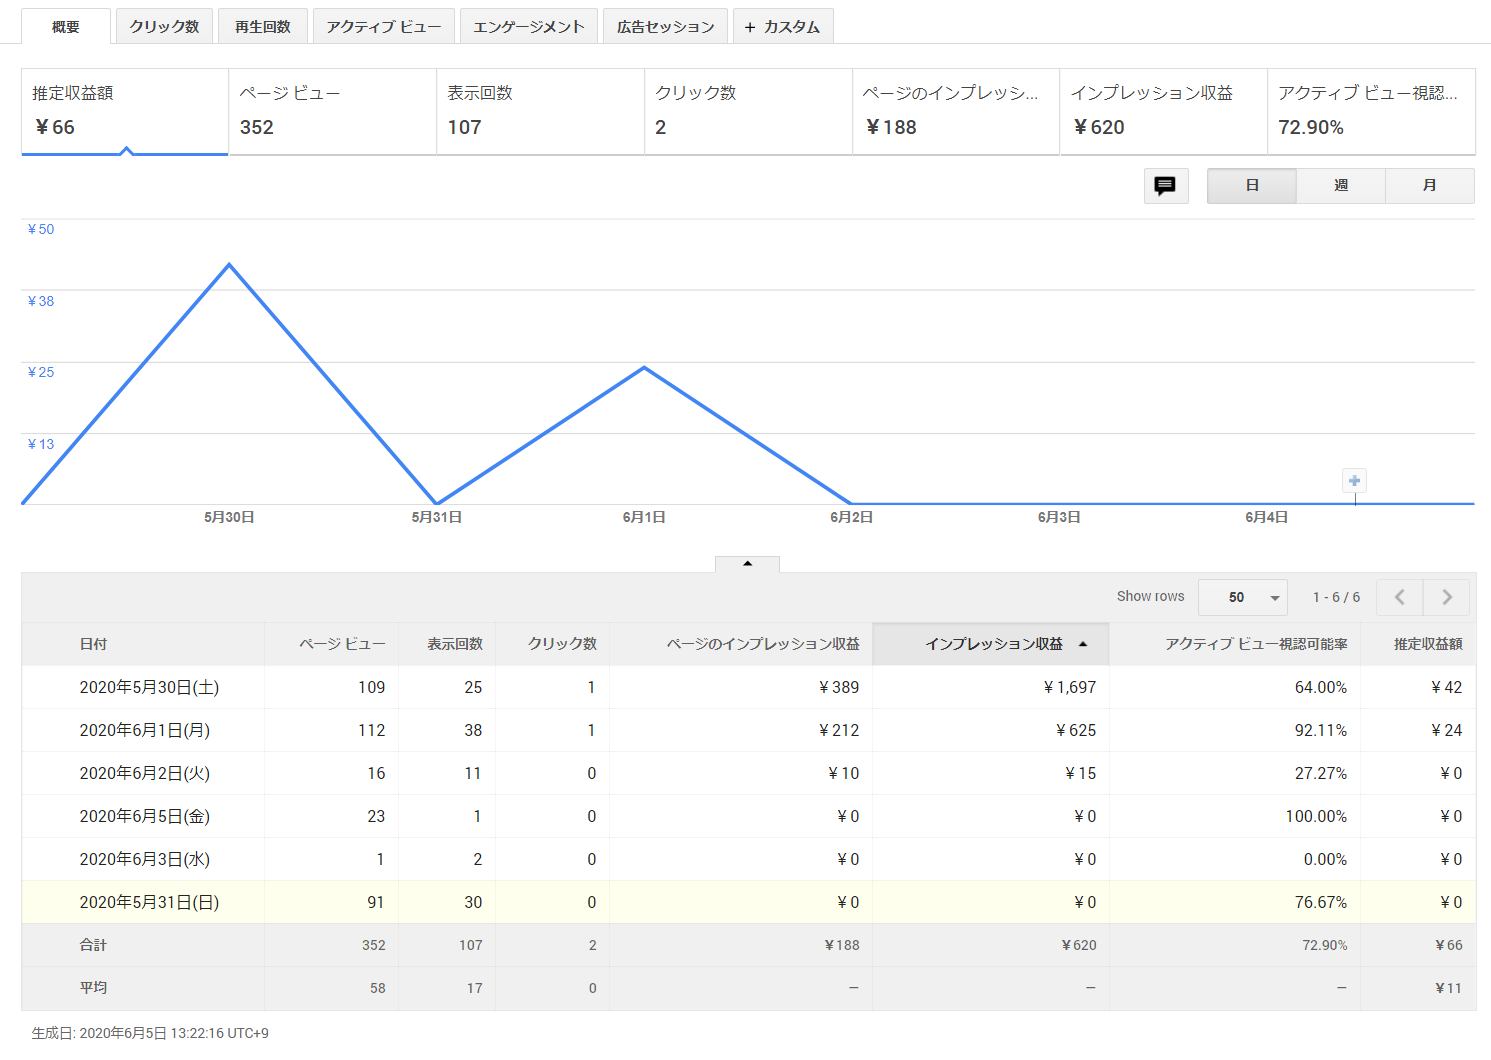
Task: Click sort arrow on インプレッション収益 column
Action: 1083,644
